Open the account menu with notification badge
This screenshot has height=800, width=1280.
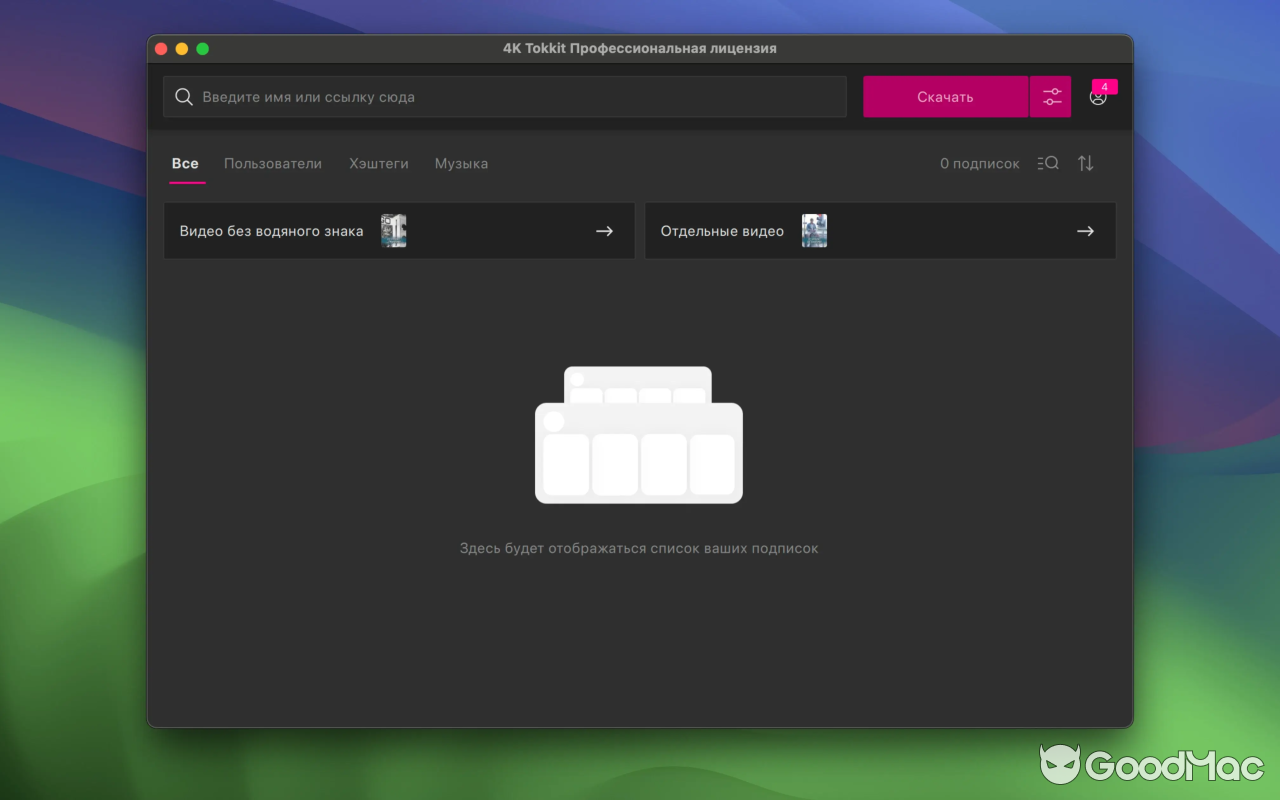click(1098, 97)
